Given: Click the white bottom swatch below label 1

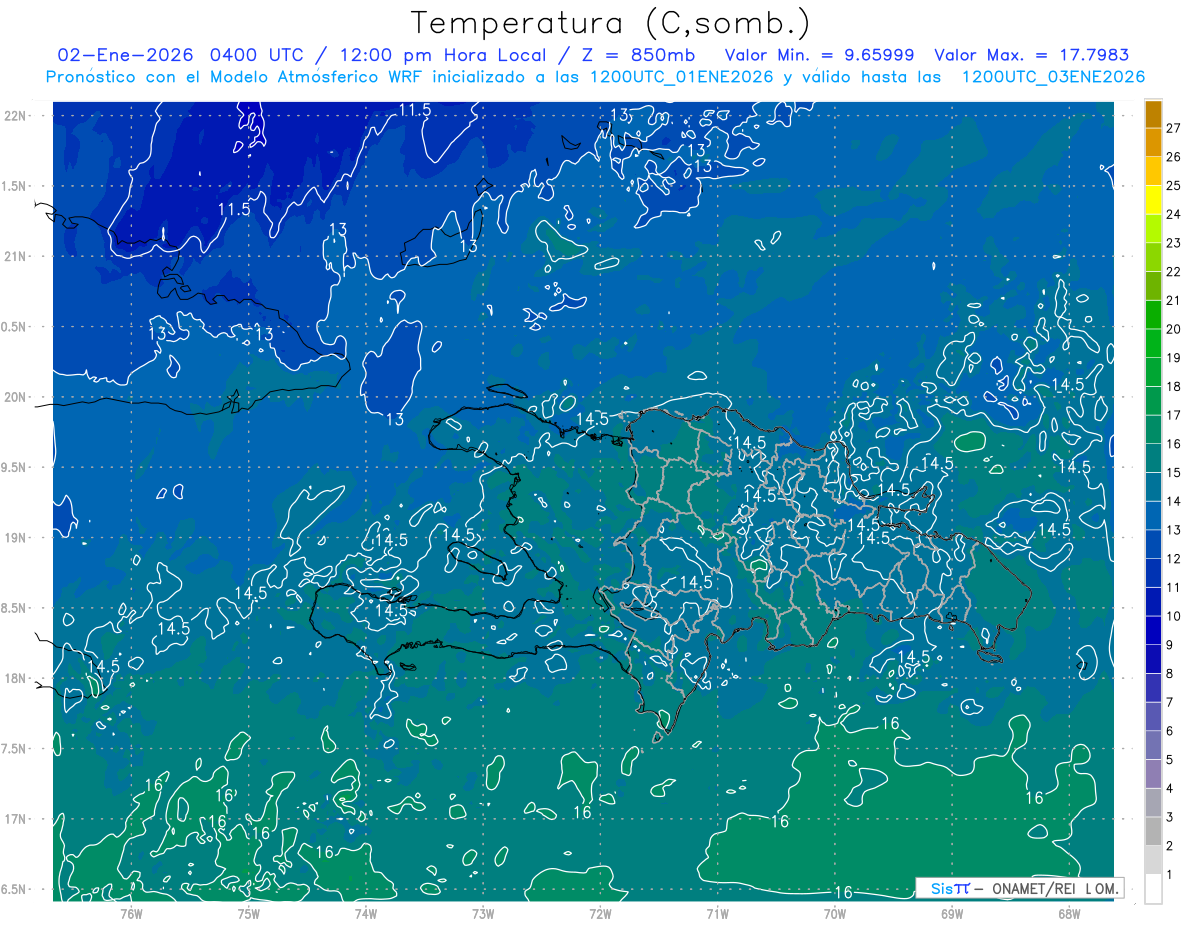Looking at the screenshot, I should (x=1153, y=889).
